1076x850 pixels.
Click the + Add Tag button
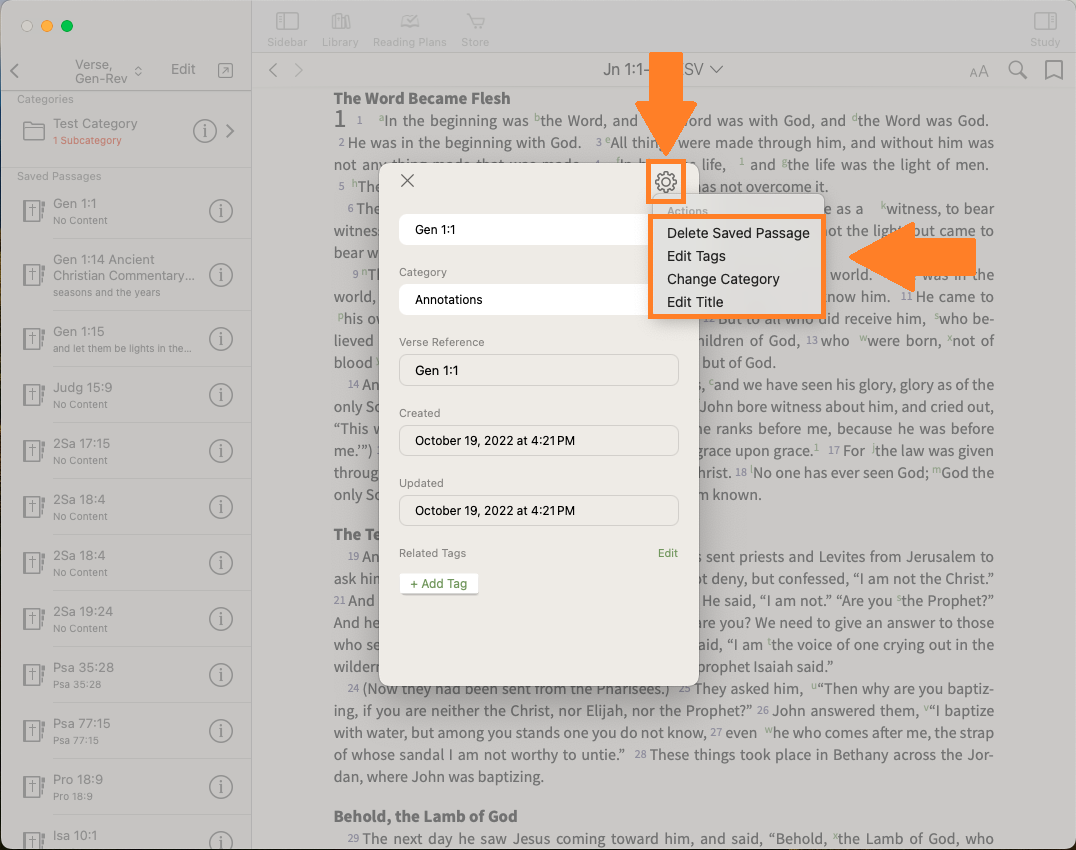point(439,583)
